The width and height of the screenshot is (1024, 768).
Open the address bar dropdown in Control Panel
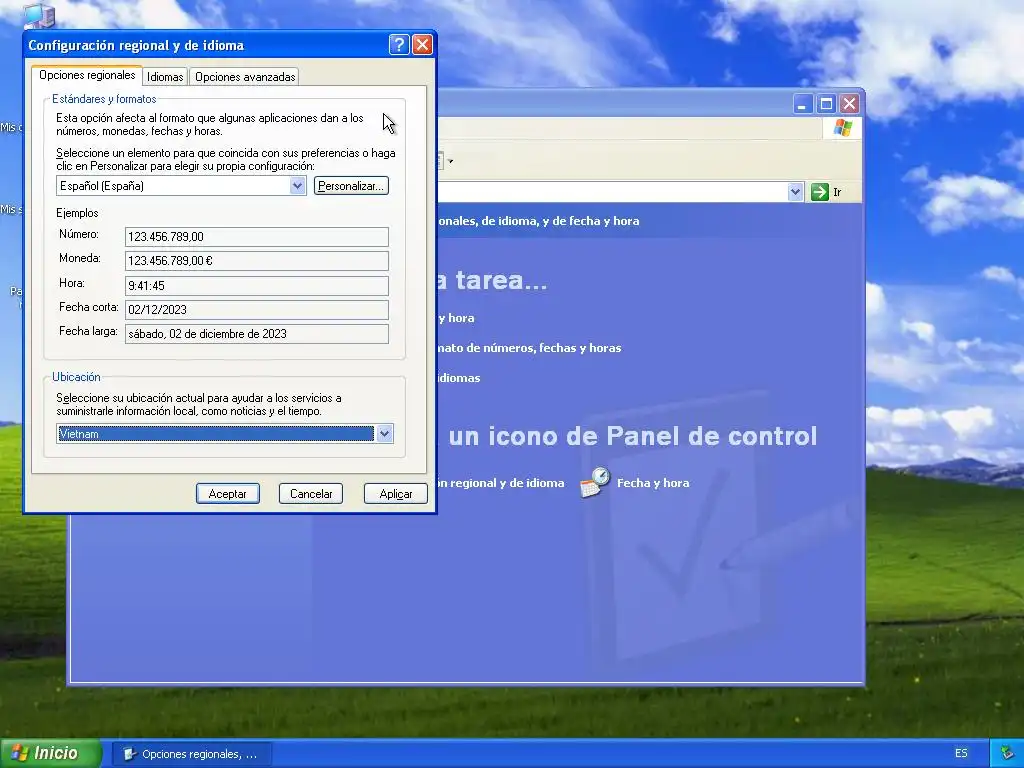(x=795, y=192)
